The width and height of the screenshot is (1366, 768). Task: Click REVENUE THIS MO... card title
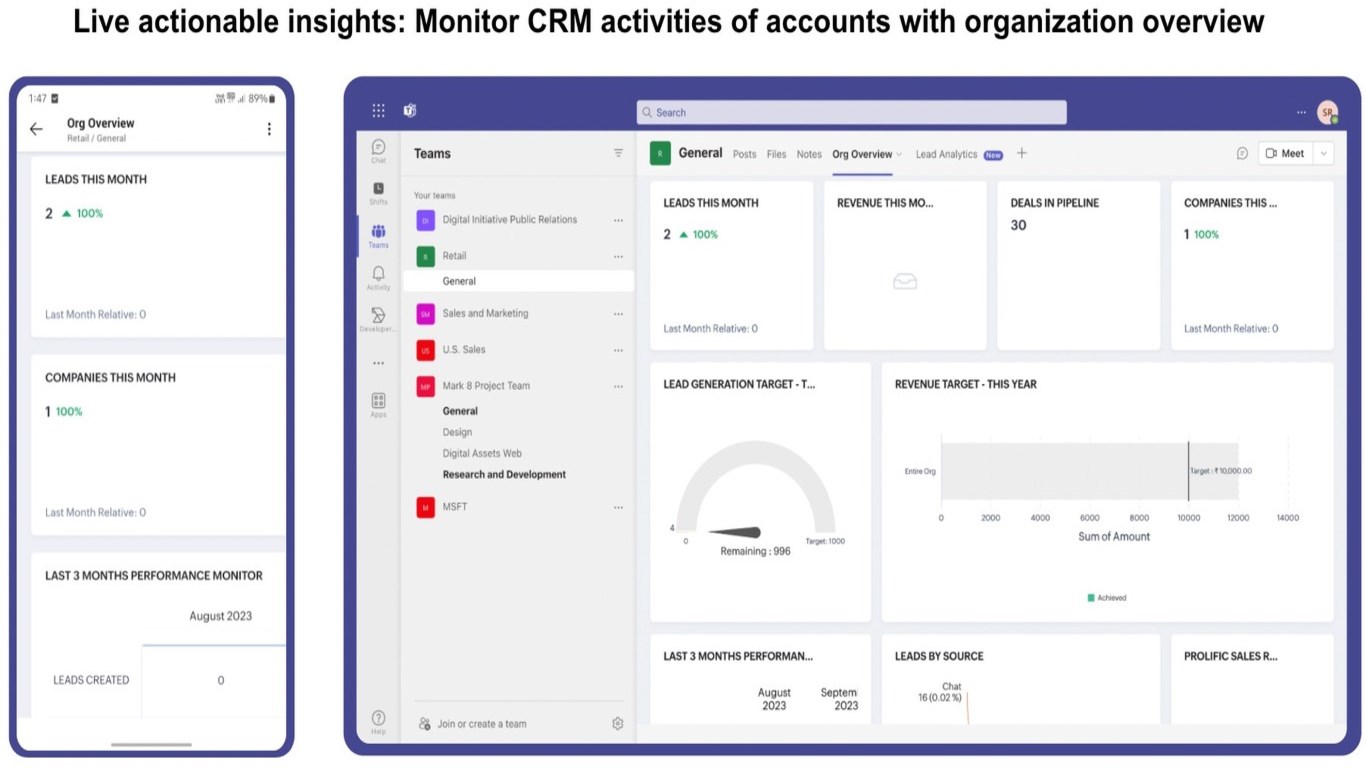pyautogui.click(x=885, y=203)
